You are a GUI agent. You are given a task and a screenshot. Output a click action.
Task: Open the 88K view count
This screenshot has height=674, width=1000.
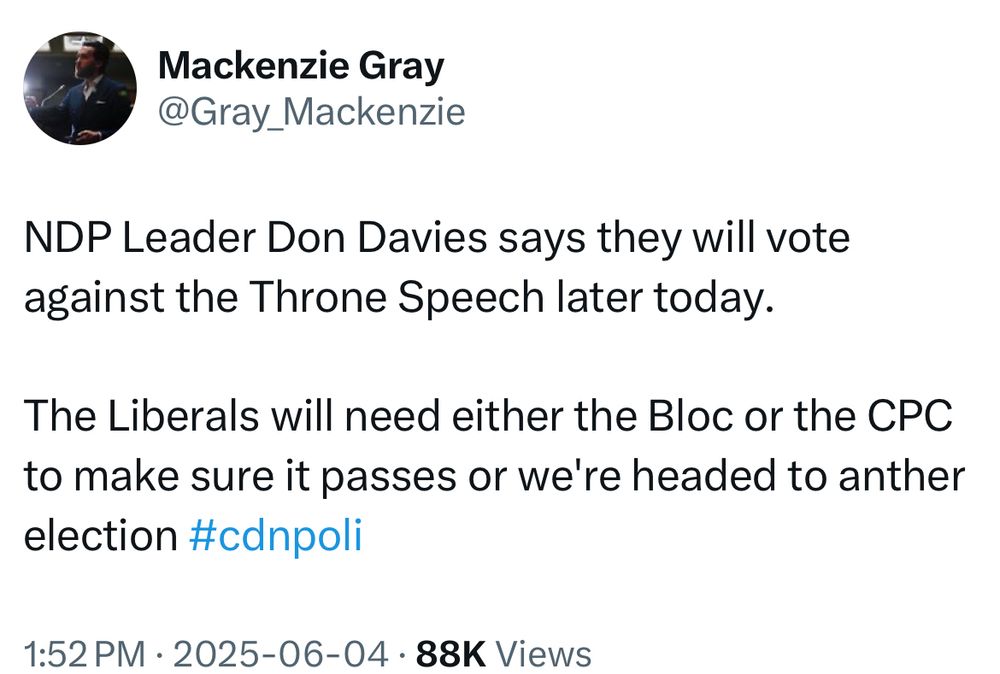pyautogui.click(x=451, y=655)
